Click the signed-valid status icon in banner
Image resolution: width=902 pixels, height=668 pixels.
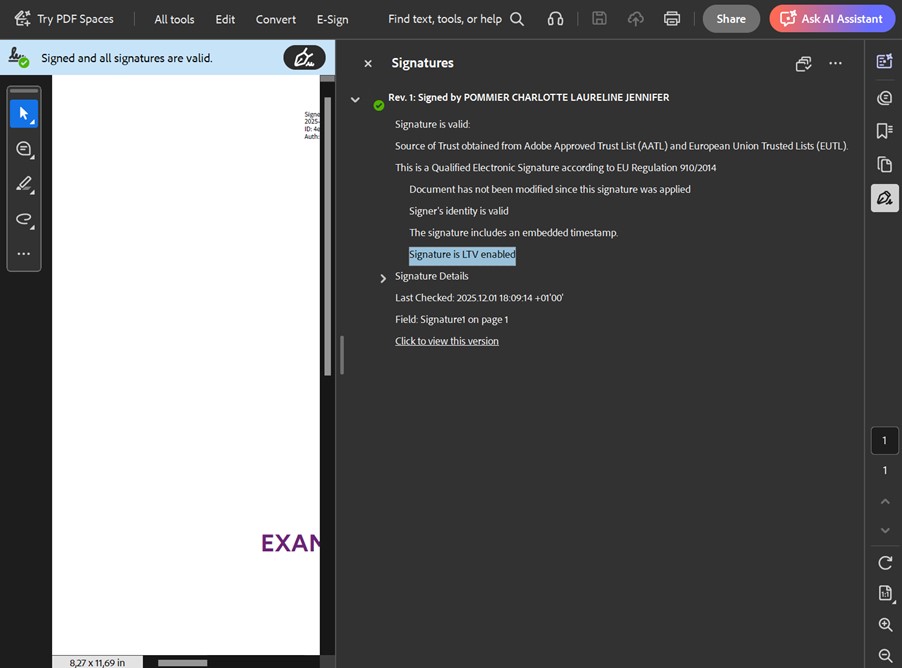point(18,58)
